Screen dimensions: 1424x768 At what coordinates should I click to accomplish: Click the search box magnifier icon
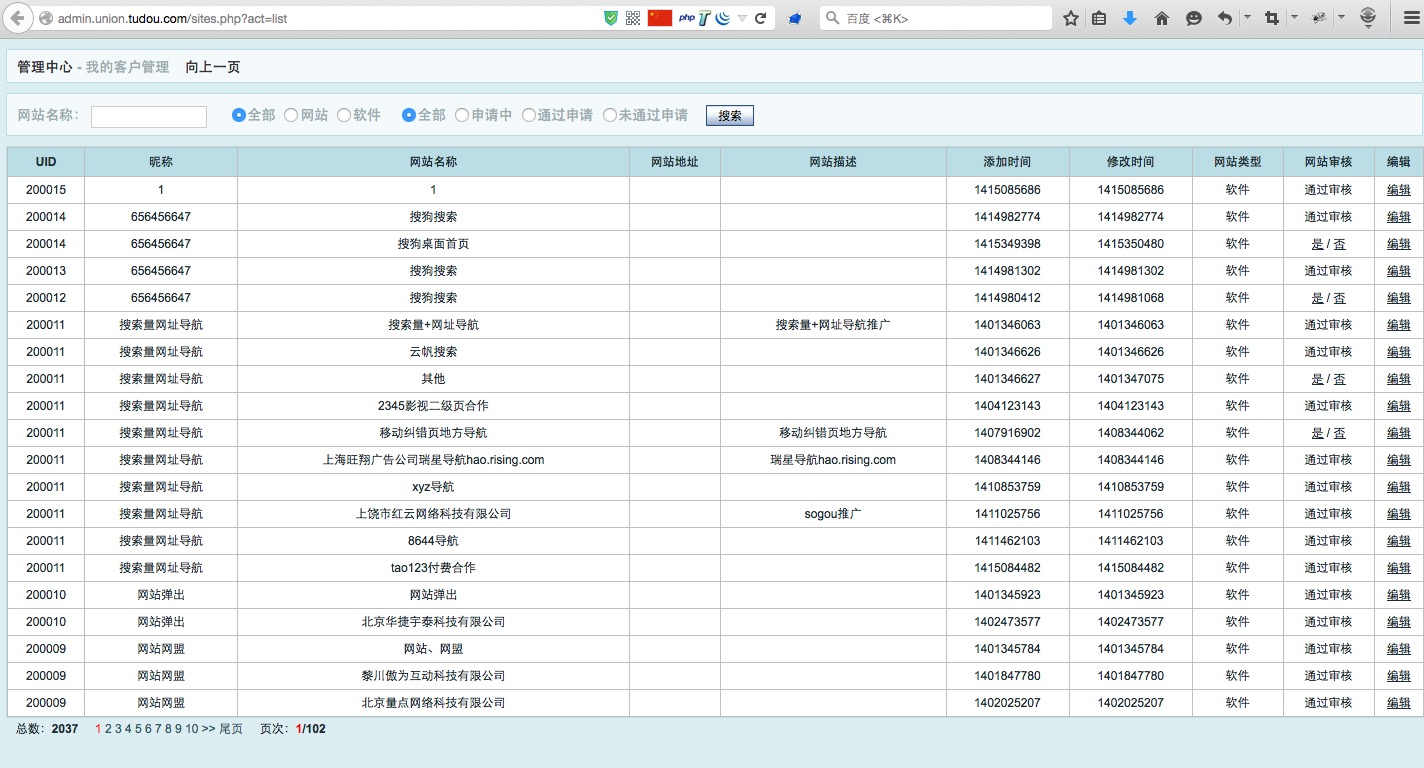point(832,18)
